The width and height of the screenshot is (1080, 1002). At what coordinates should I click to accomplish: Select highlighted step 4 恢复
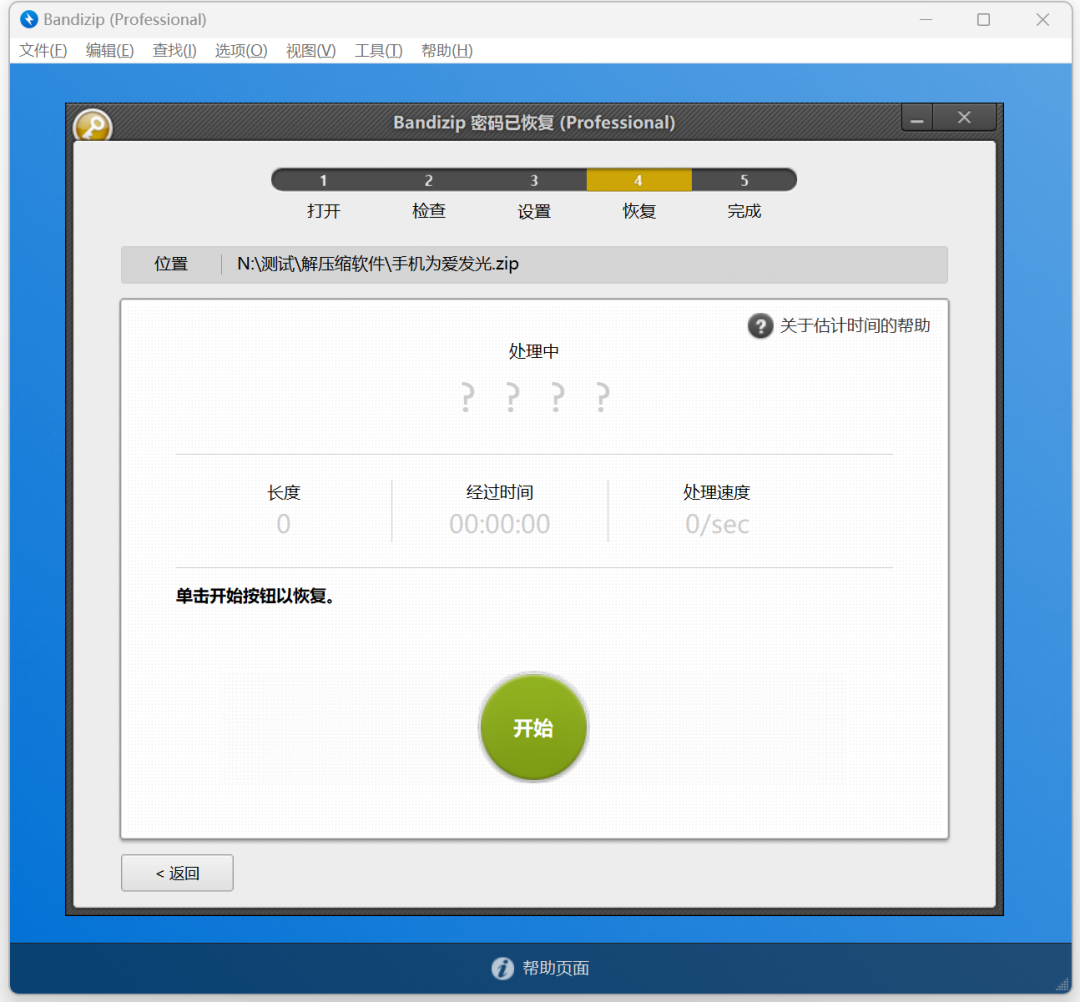tap(638, 180)
